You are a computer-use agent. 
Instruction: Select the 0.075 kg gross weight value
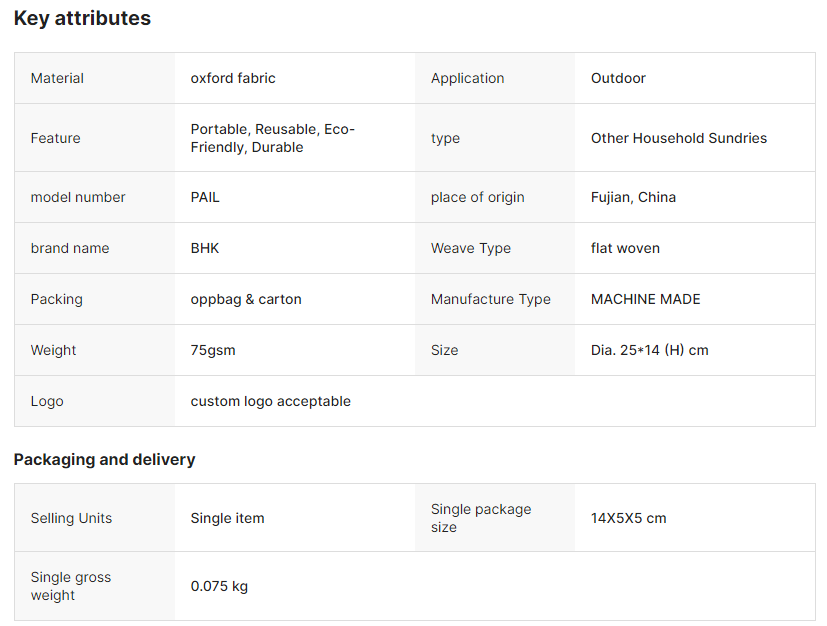(219, 586)
